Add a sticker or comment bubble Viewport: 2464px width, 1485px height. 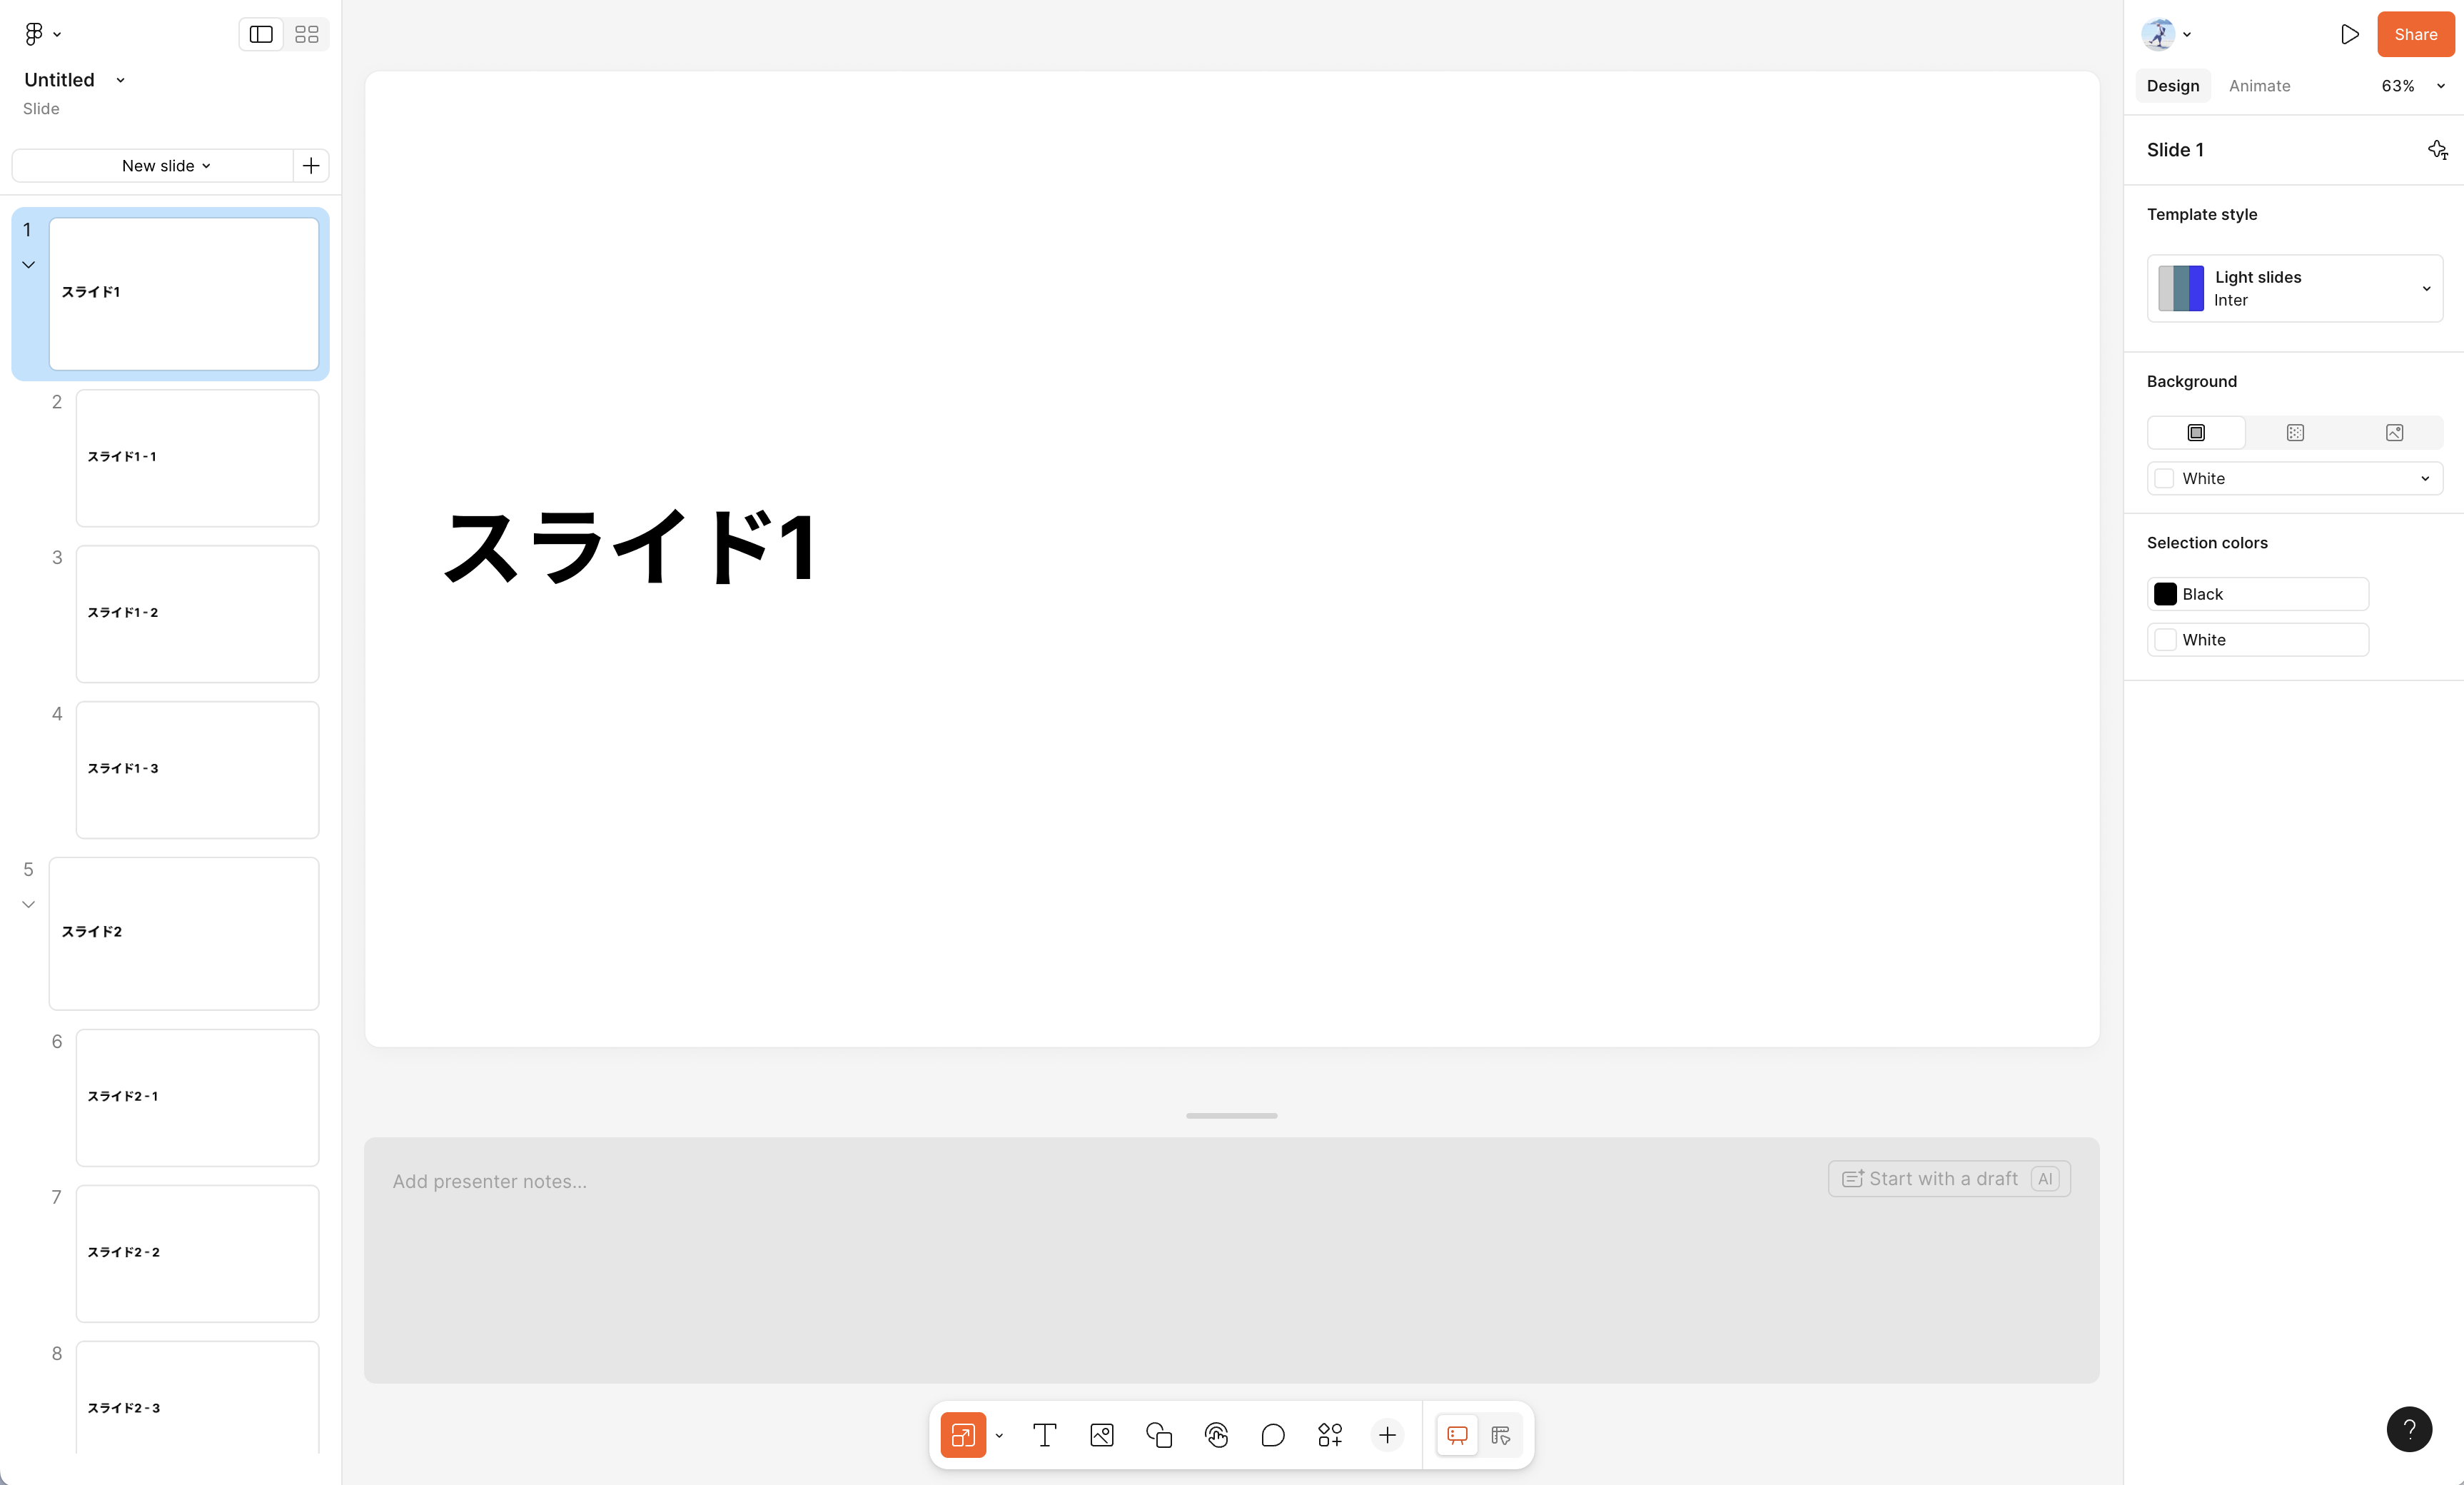pos(1273,1434)
